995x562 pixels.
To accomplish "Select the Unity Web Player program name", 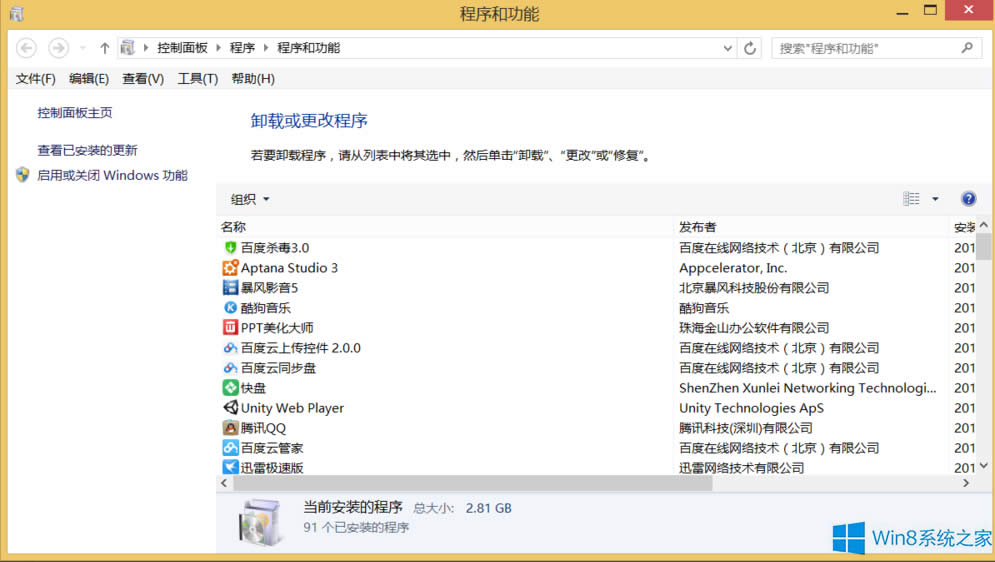I will [x=292, y=408].
